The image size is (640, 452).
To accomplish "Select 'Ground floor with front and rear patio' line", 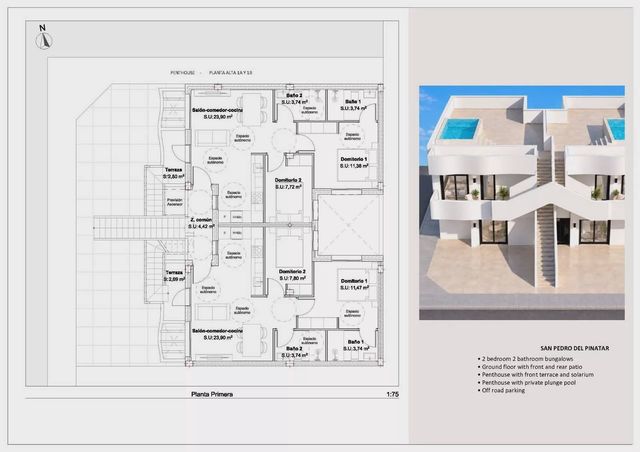I will (532, 367).
